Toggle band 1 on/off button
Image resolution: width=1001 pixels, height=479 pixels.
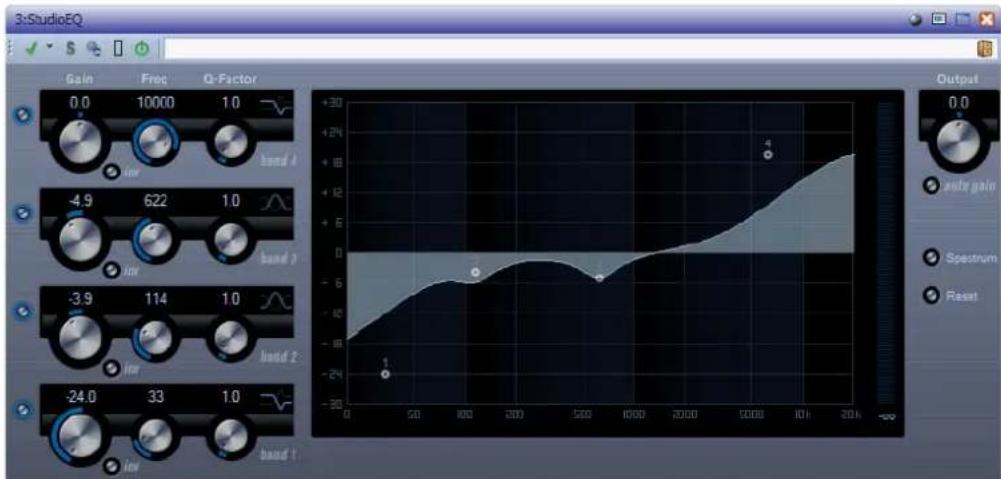[24, 409]
